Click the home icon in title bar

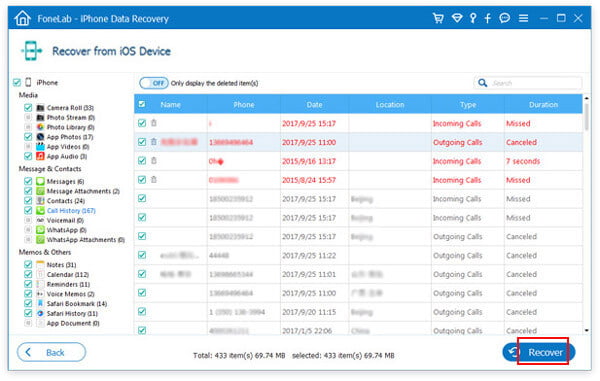(x=23, y=18)
